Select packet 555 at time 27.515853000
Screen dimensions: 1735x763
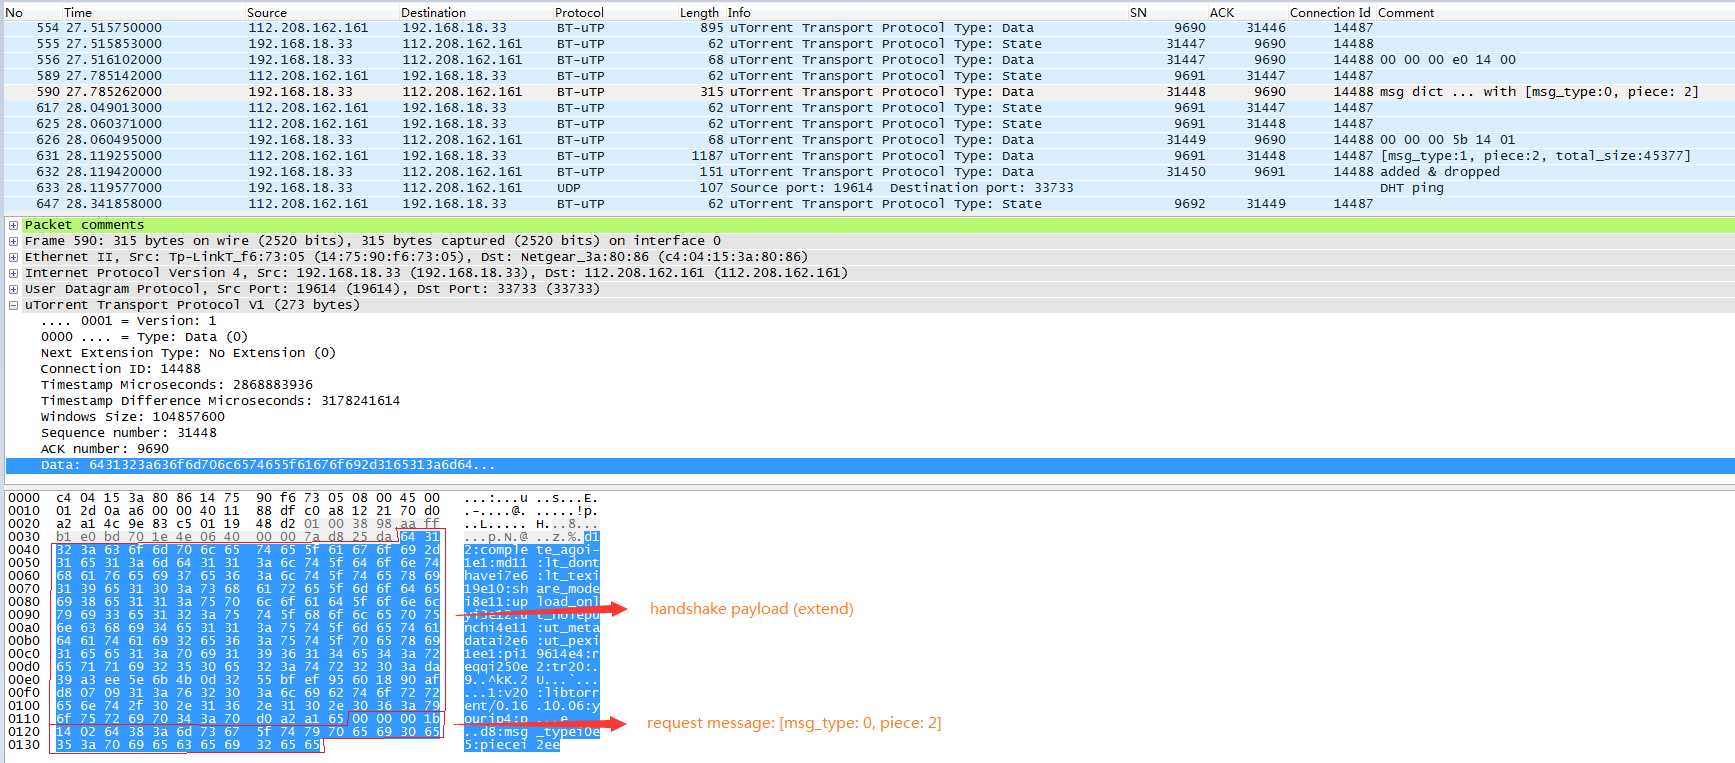(x=870, y=44)
